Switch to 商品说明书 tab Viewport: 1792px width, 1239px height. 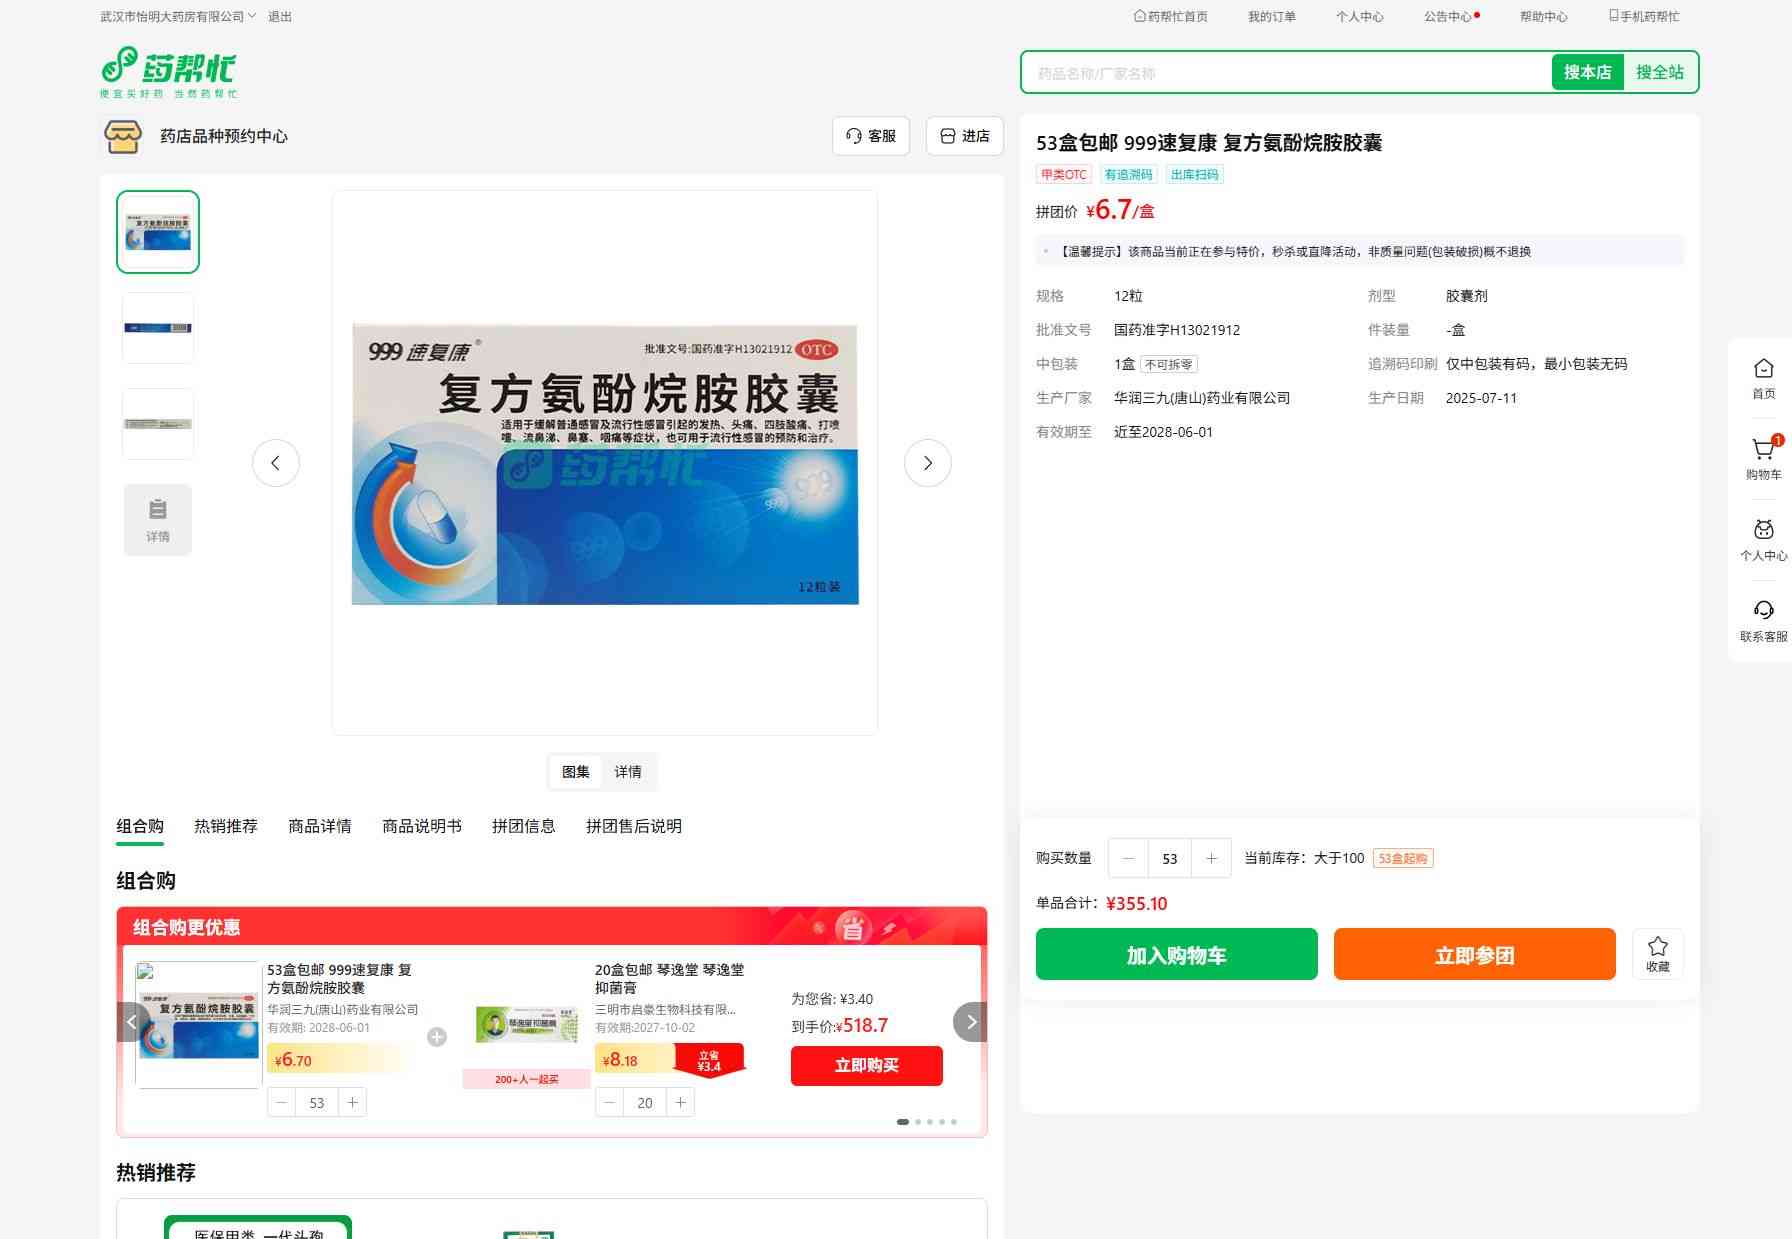pos(422,826)
